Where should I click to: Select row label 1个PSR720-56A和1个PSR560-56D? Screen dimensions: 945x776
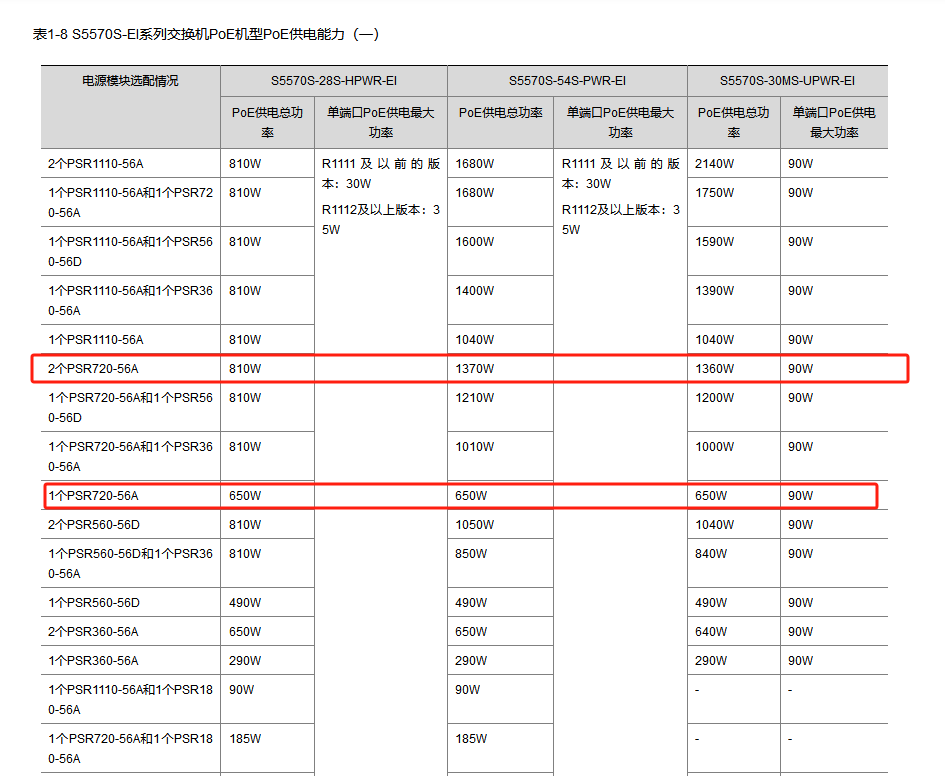[131, 407]
